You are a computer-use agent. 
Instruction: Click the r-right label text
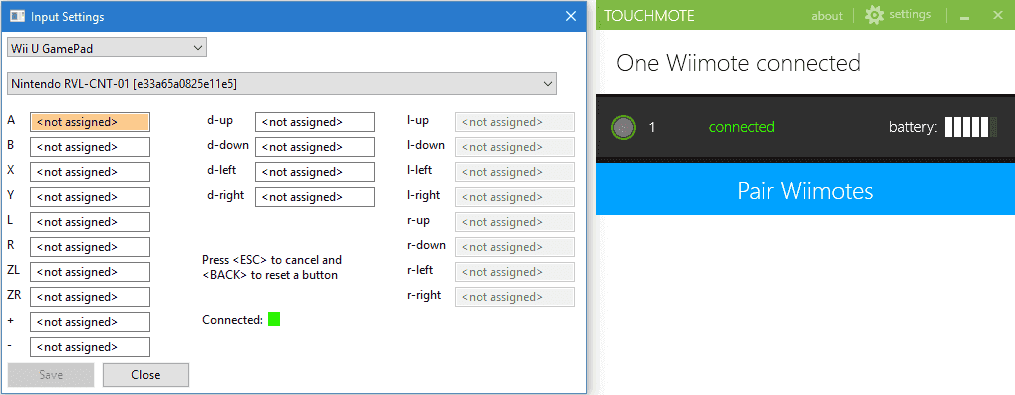tap(424, 295)
